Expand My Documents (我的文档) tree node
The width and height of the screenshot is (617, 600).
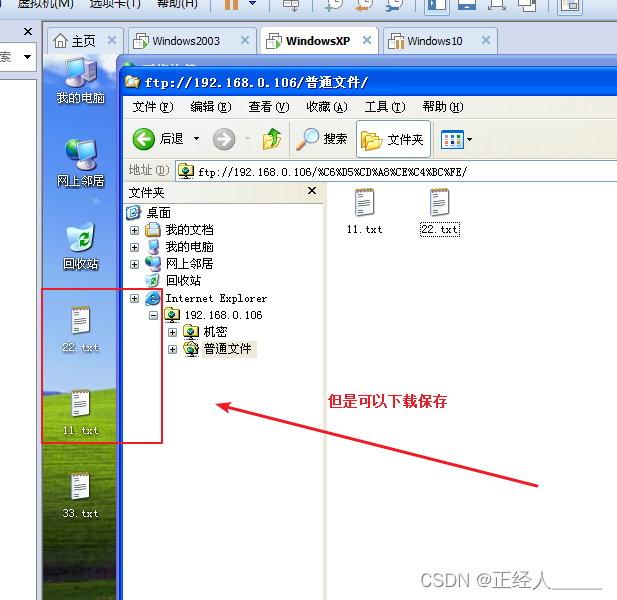tap(134, 230)
